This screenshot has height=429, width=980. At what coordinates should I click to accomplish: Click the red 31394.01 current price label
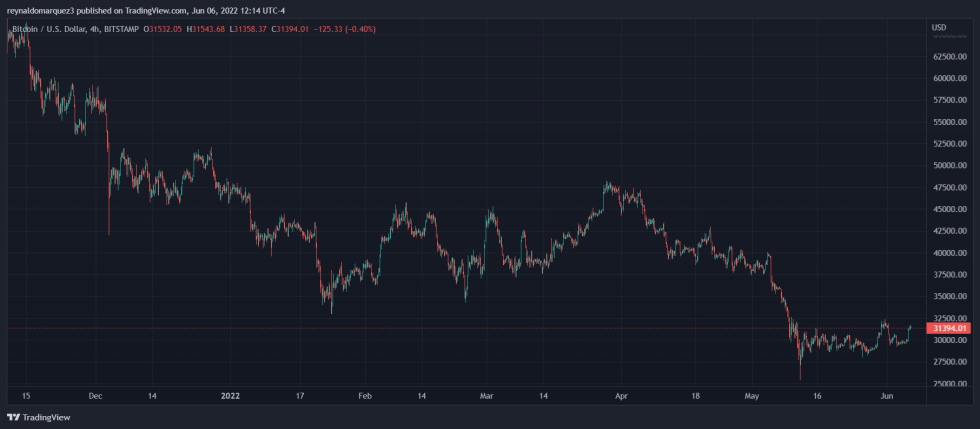click(948, 328)
